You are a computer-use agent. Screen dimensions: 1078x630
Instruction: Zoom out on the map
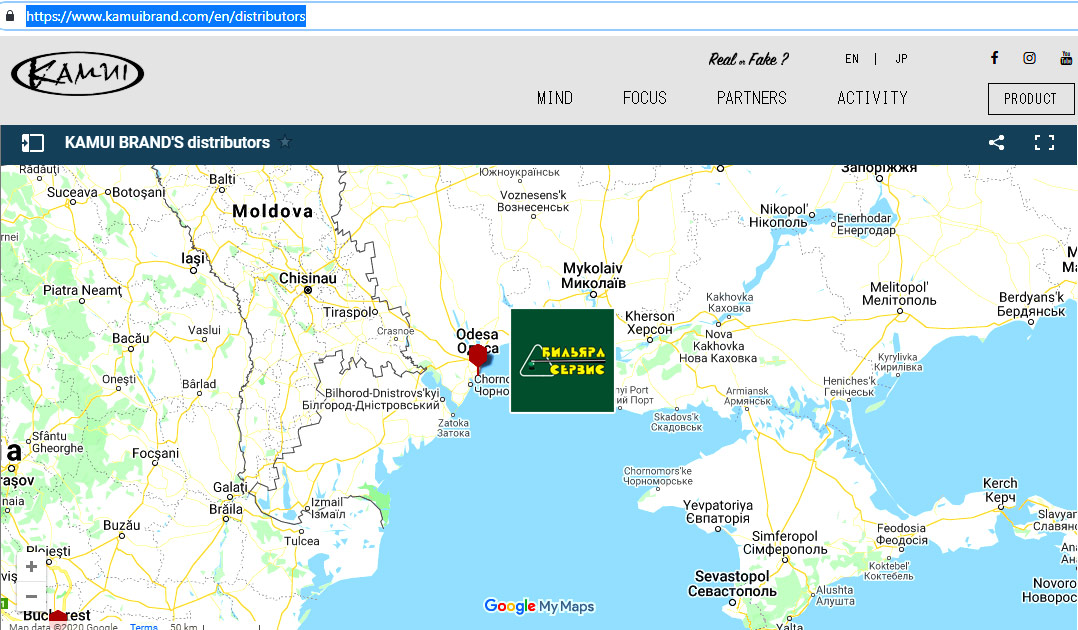(x=31, y=596)
